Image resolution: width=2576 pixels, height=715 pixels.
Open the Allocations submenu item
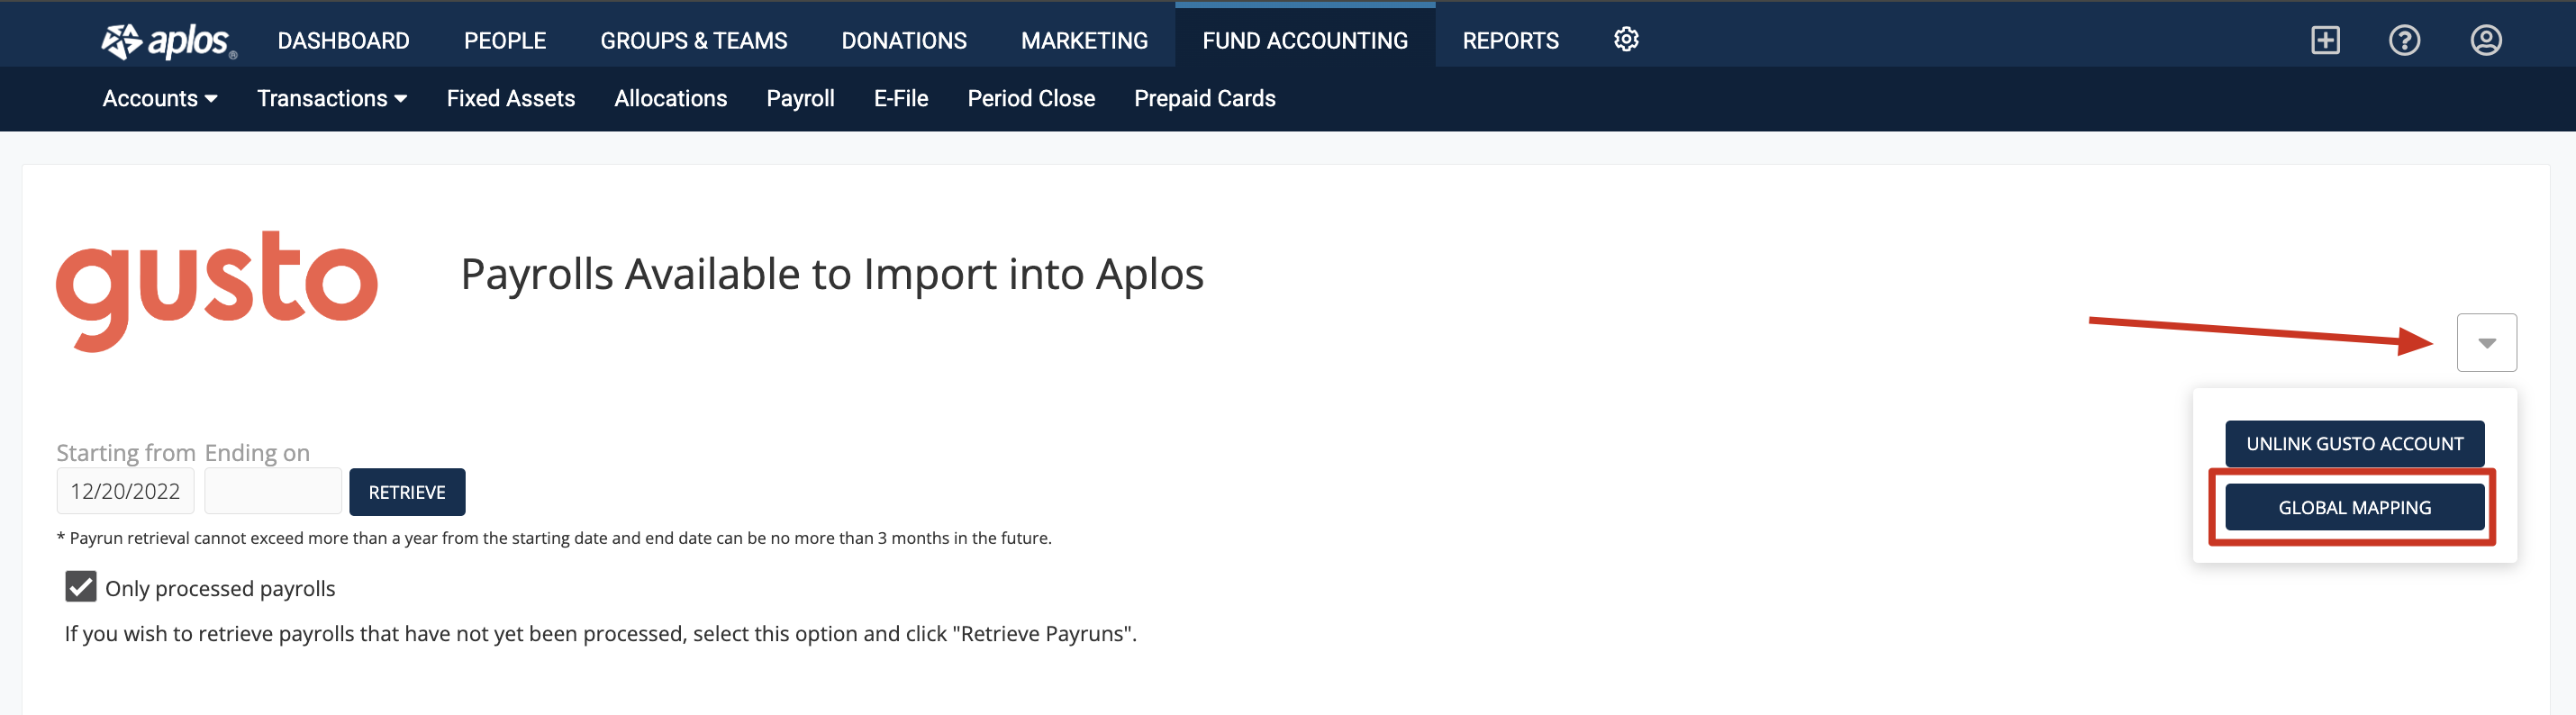pyautogui.click(x=670, y=98)
